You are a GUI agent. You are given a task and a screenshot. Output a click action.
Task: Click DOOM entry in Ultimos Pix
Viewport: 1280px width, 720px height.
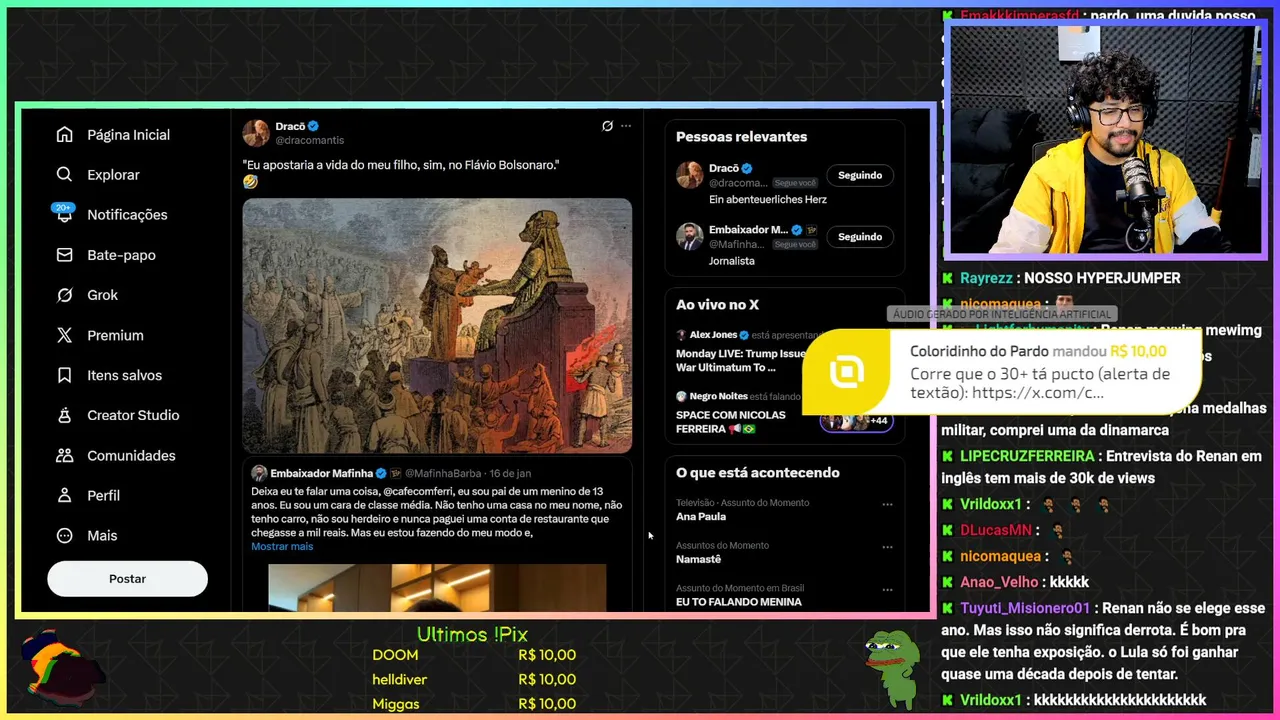[x=474, y=655]
